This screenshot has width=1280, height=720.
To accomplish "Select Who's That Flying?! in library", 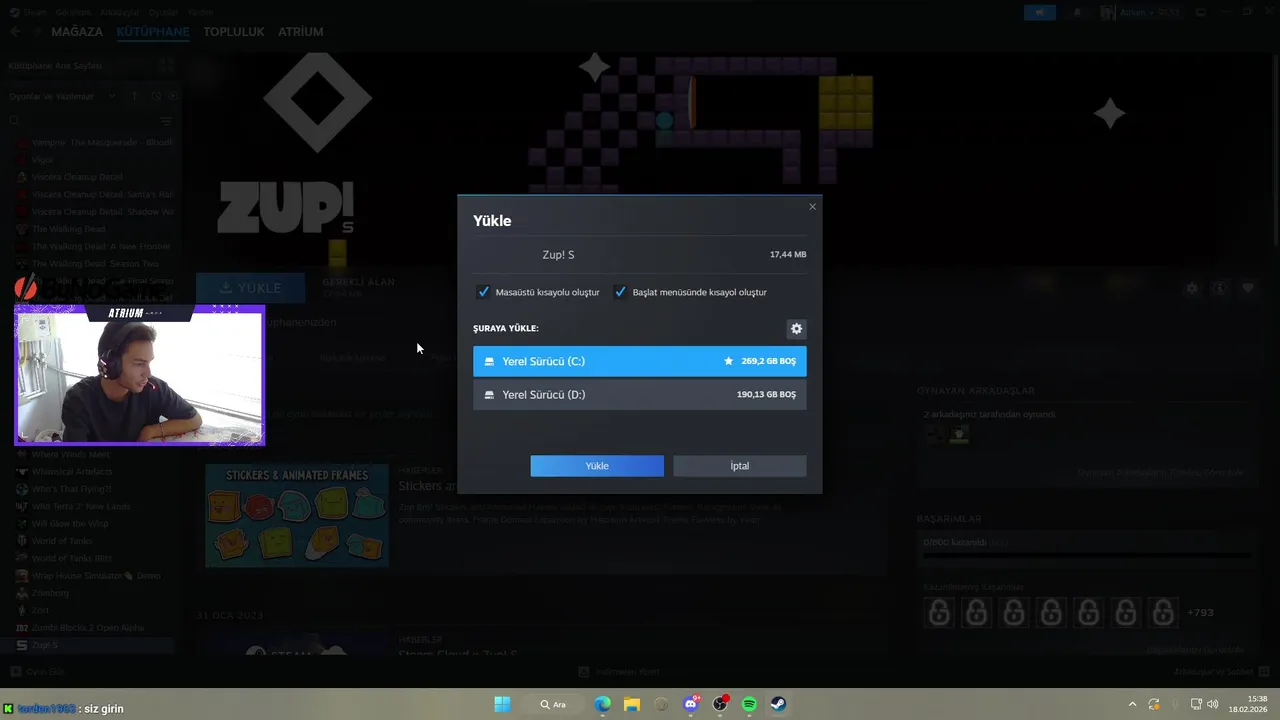I will 95,489.
